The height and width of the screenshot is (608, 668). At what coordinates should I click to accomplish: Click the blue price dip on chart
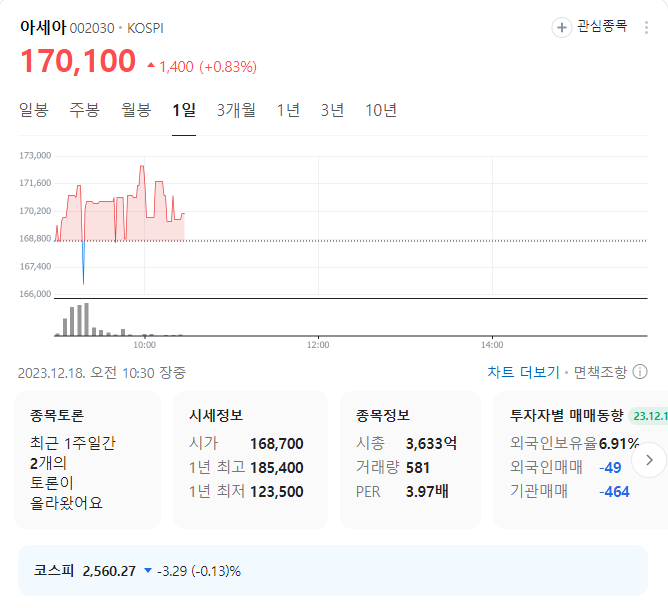click(84, 264)
